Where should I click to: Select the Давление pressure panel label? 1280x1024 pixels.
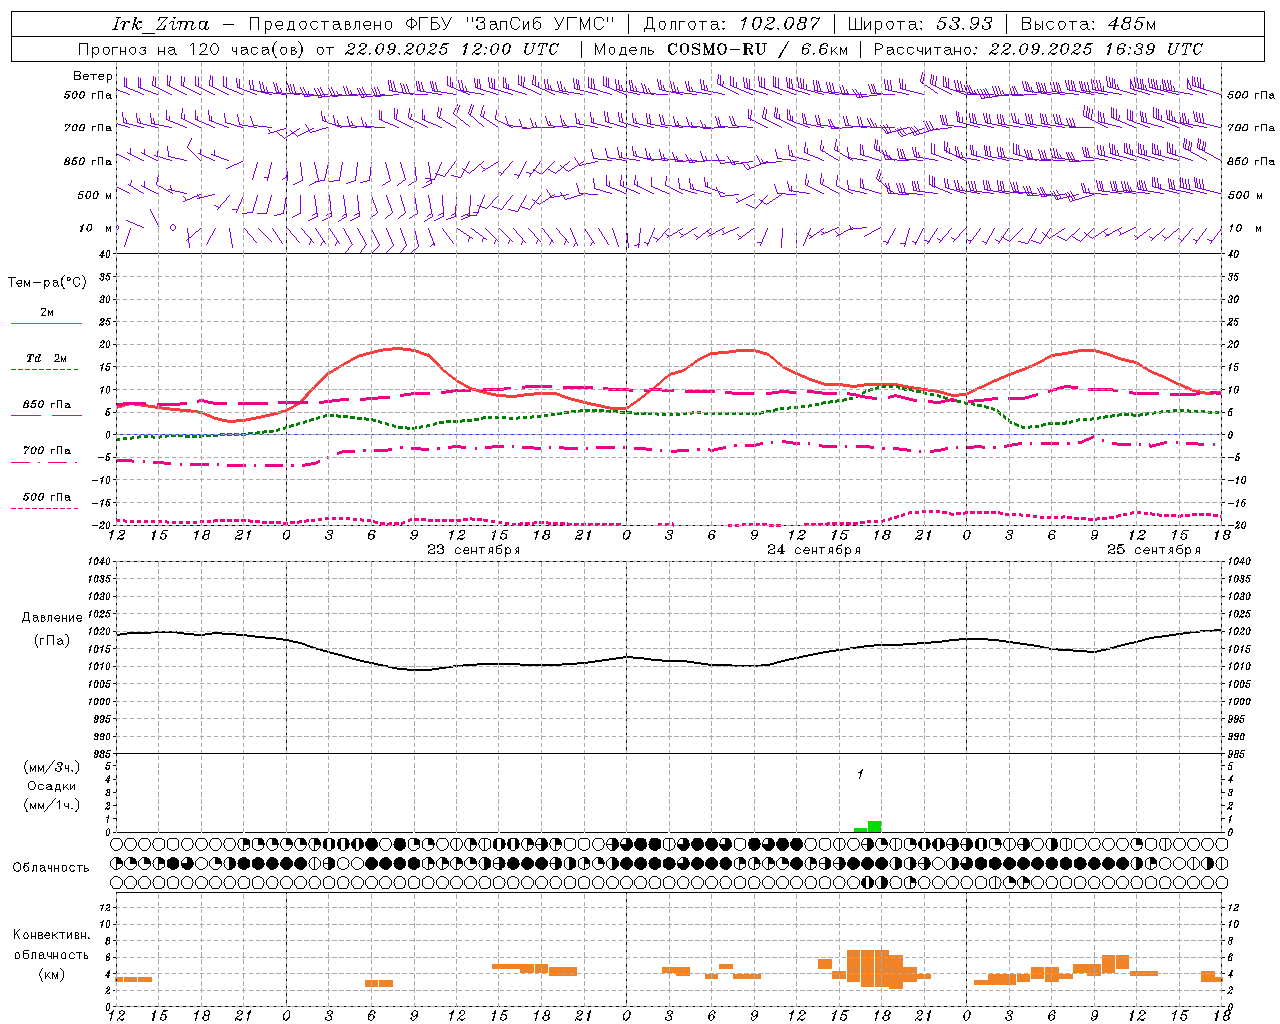pyautogui.click(x=52, y=618)
